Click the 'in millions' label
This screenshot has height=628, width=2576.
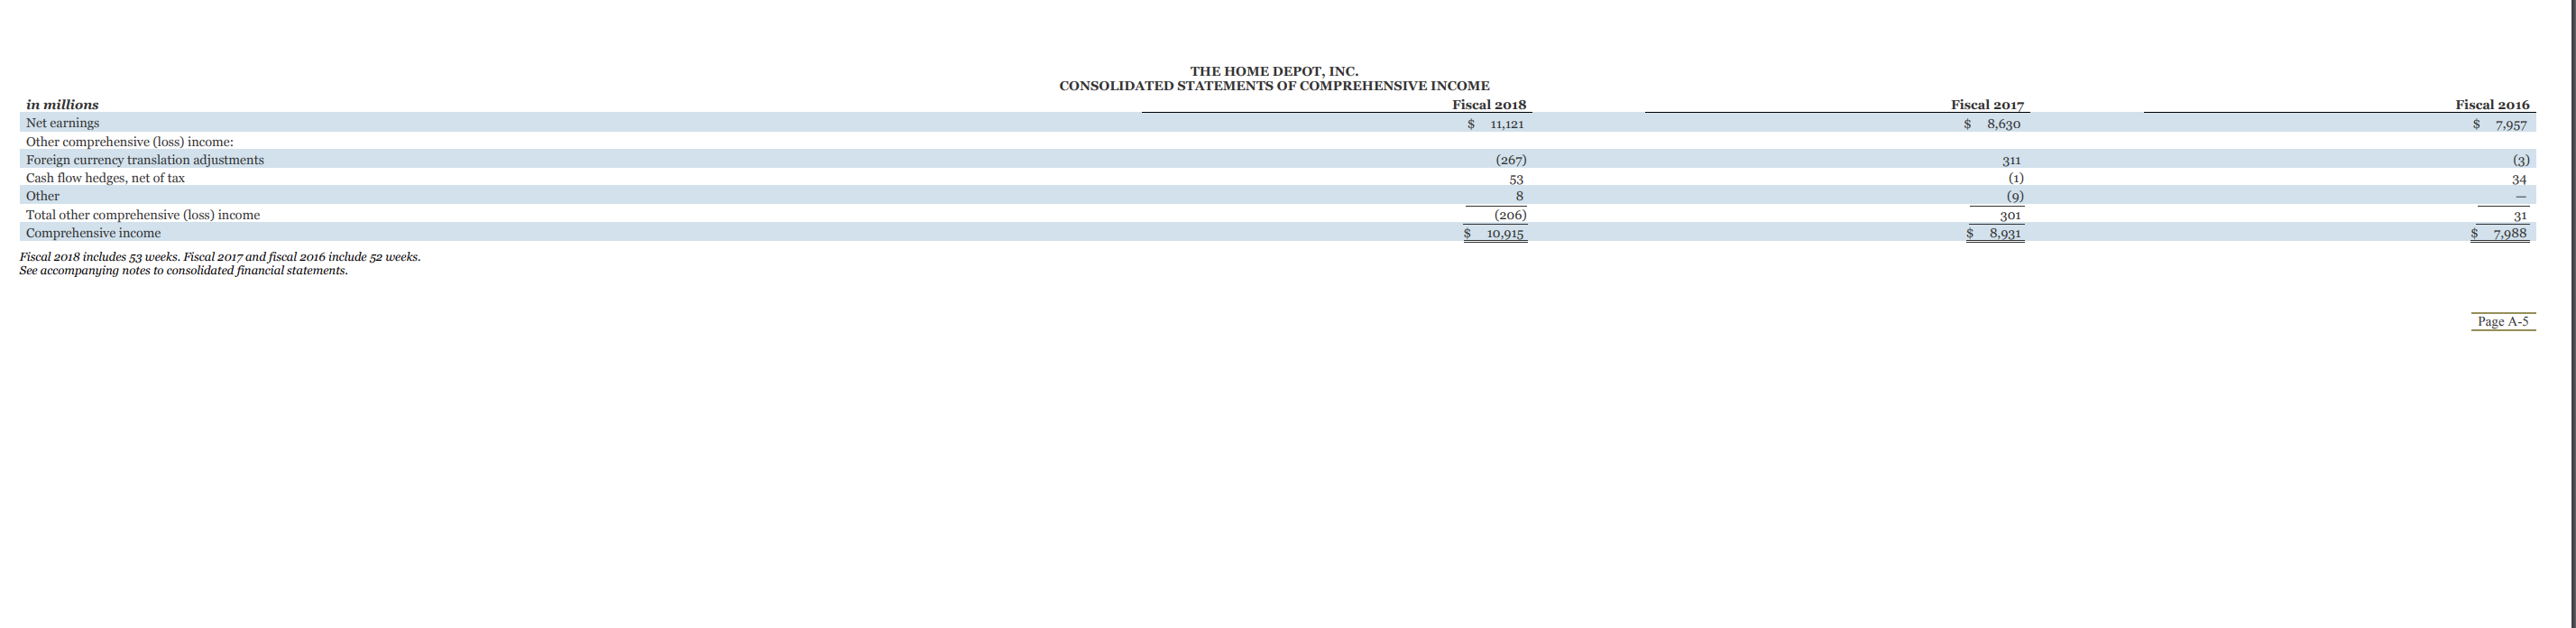(62, 105)
